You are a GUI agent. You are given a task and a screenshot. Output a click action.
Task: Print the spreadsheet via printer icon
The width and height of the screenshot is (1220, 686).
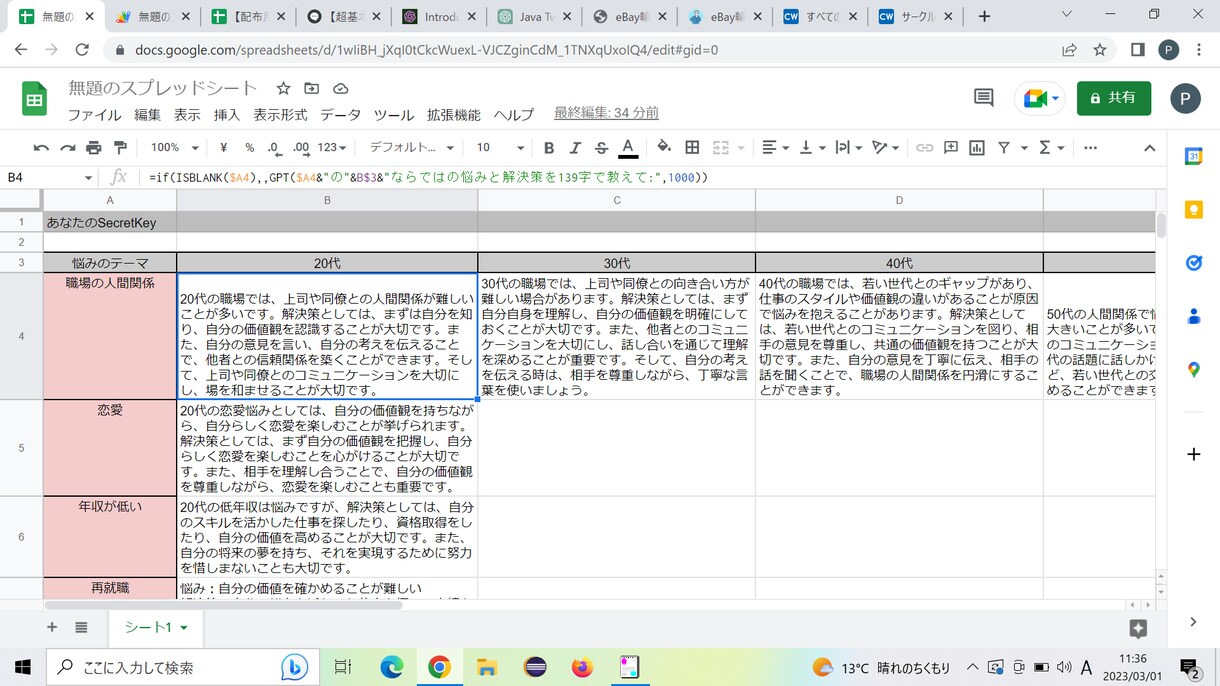point(94,148)
